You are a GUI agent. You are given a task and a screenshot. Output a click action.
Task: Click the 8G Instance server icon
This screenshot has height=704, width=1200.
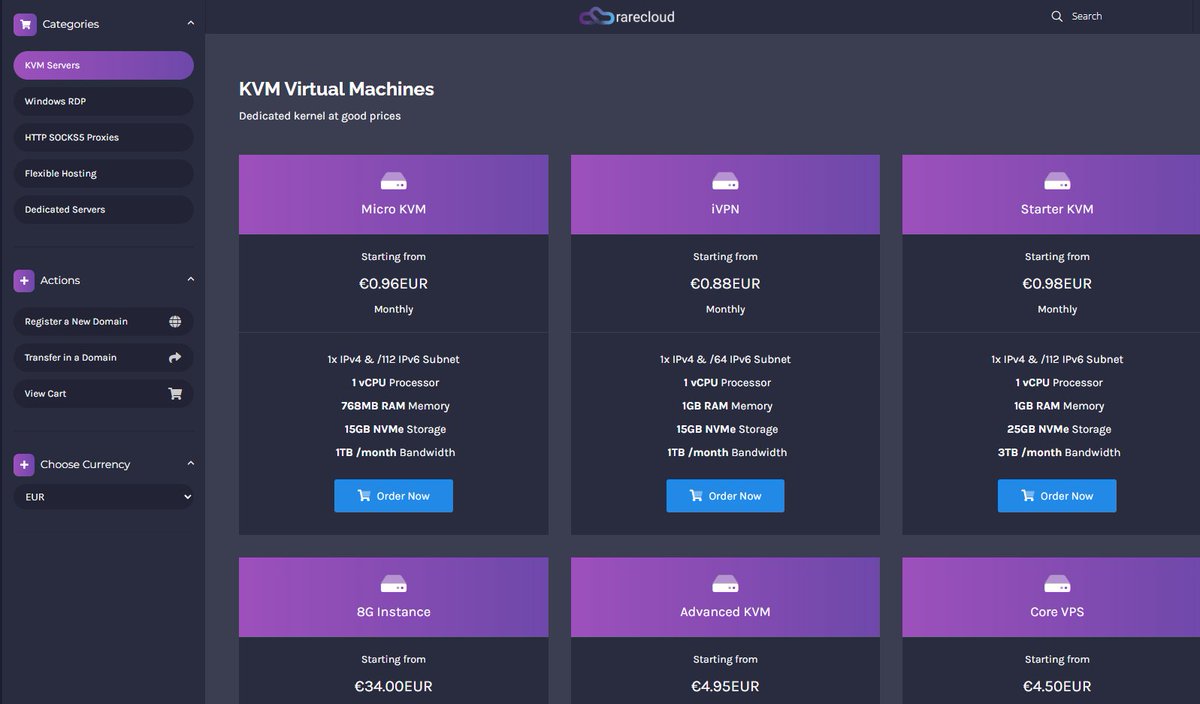point(393,584)
